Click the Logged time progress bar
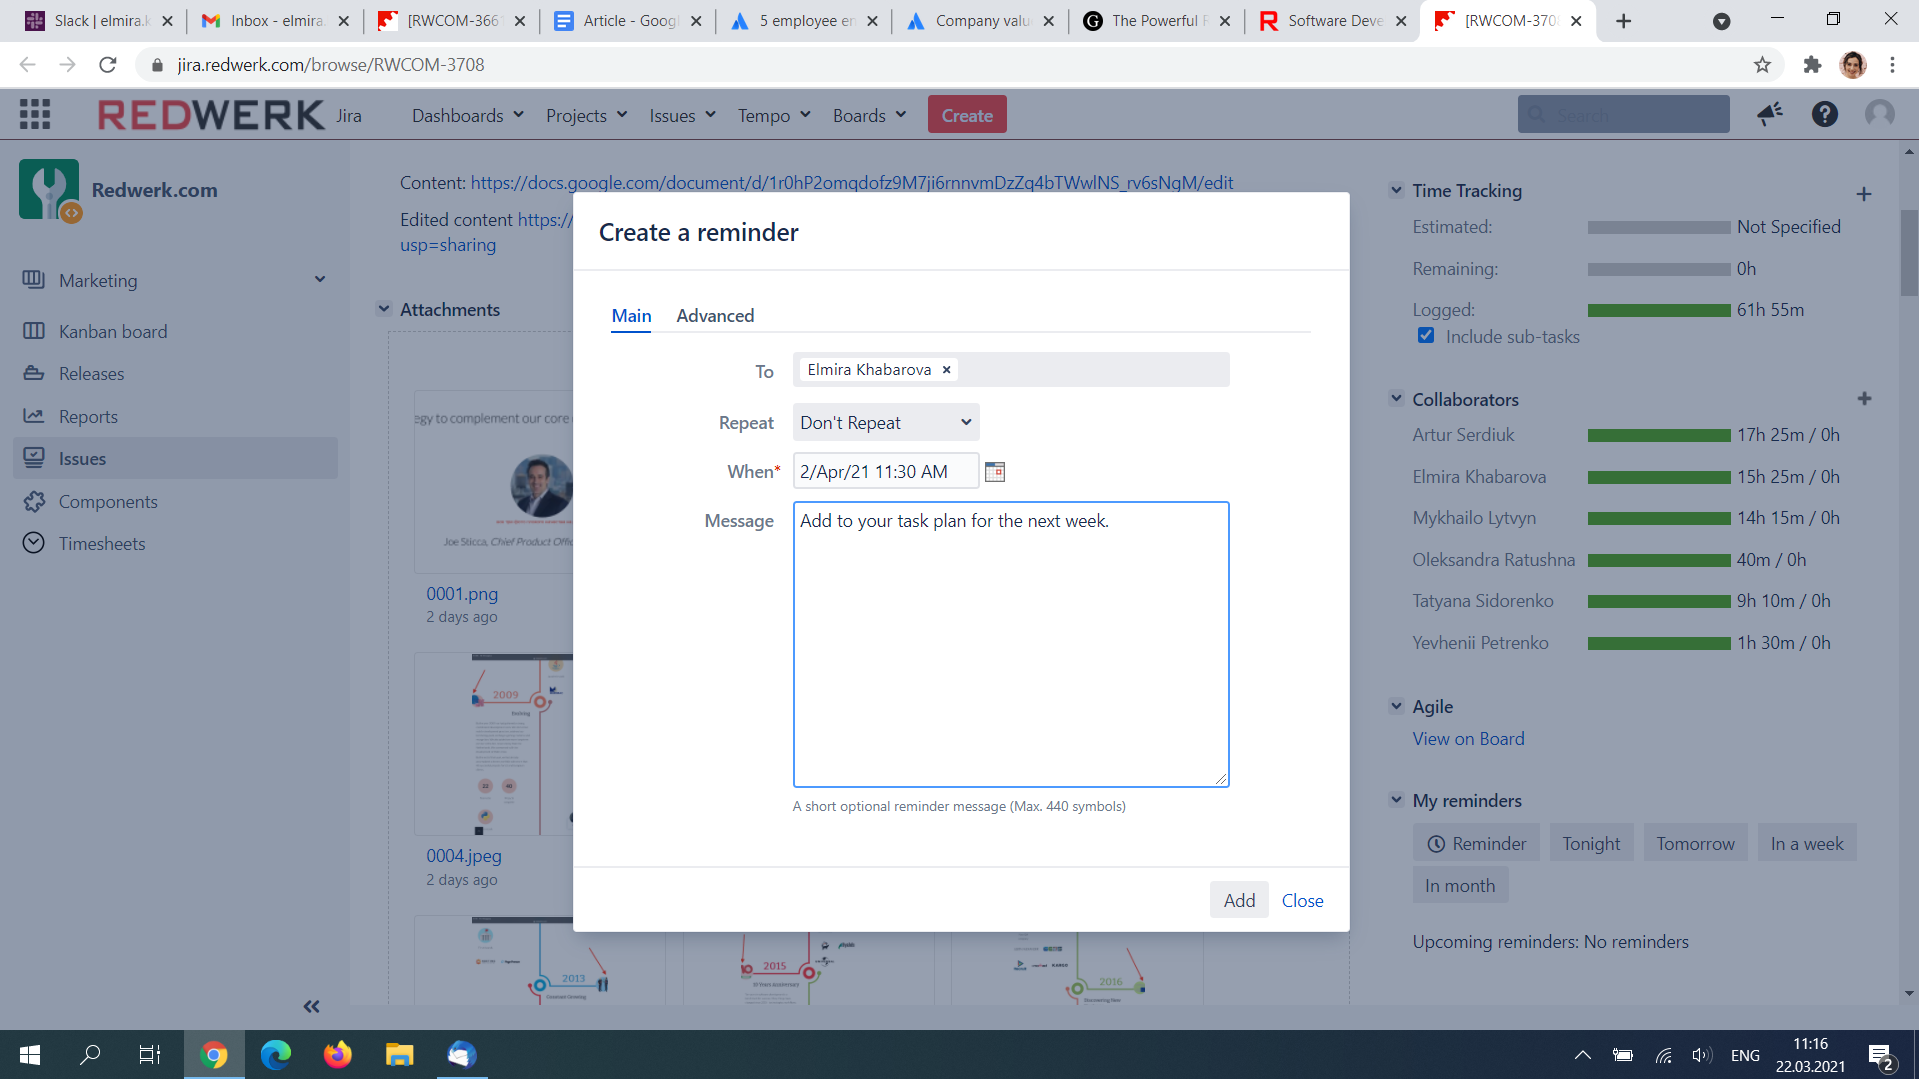Screen dimensions: 1919x1079 point(1659,311)
